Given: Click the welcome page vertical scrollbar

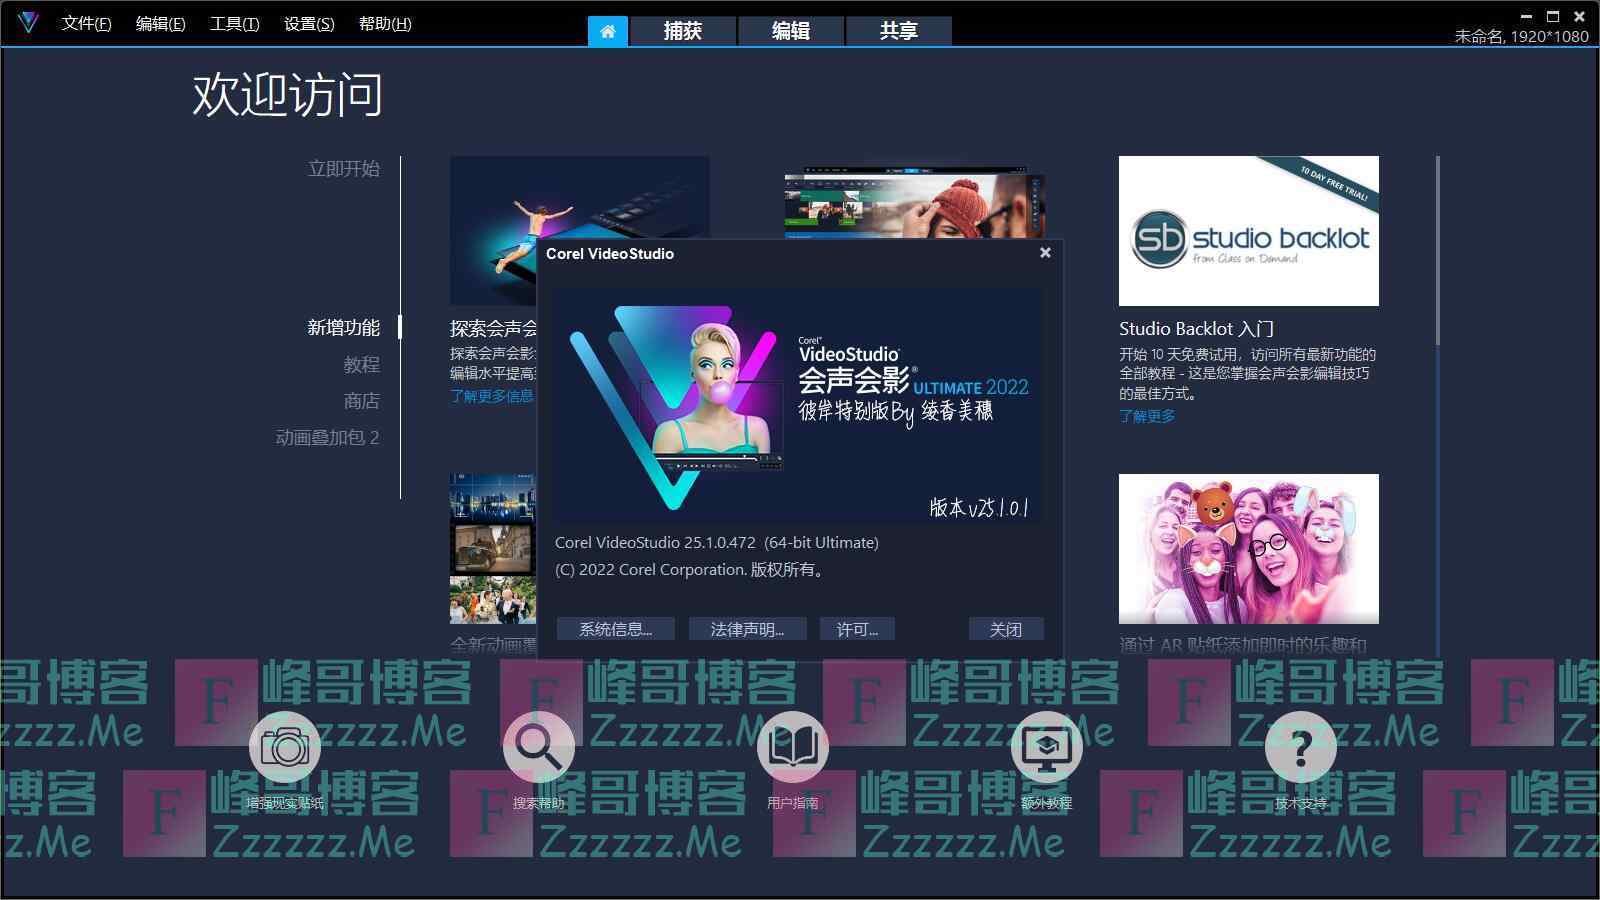Looking at the screenshot, I should click(1438, 250).
